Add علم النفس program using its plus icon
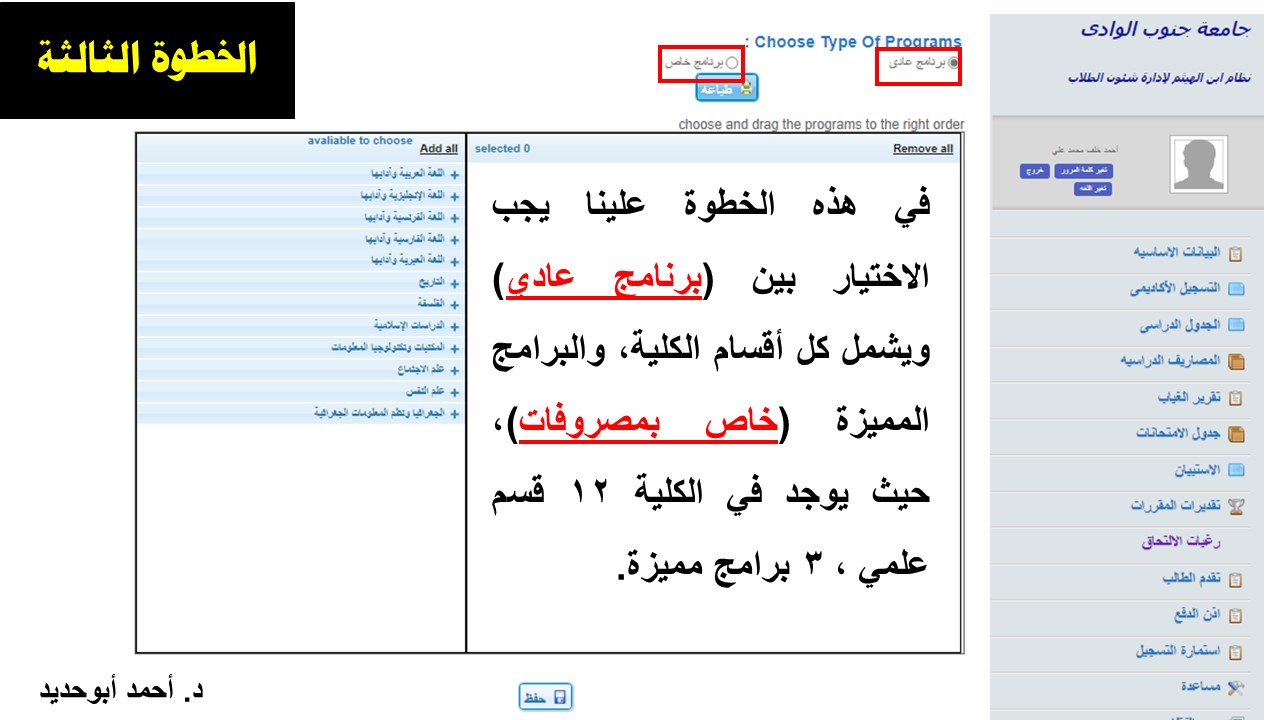This screenshot has height=720, width=1280. pyautogui.click(x=455, y=392)
